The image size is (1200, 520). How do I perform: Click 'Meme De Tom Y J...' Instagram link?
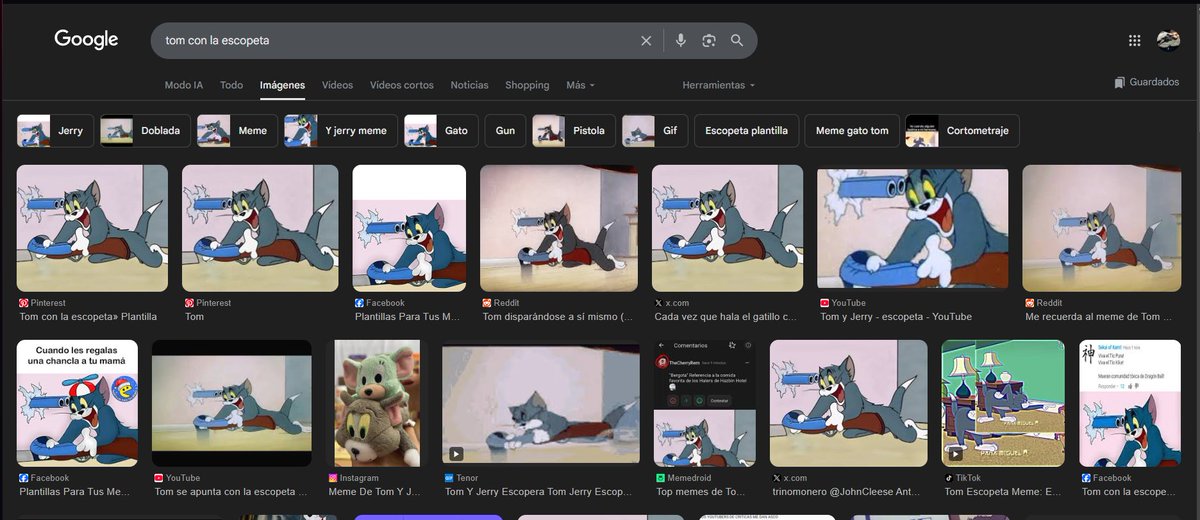(x=375, y=492)
